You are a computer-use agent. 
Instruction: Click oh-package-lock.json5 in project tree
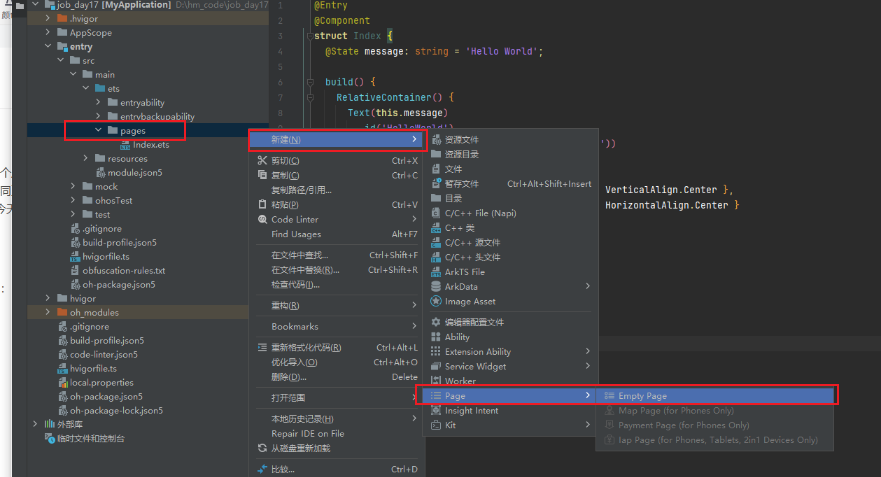(116, 411)
